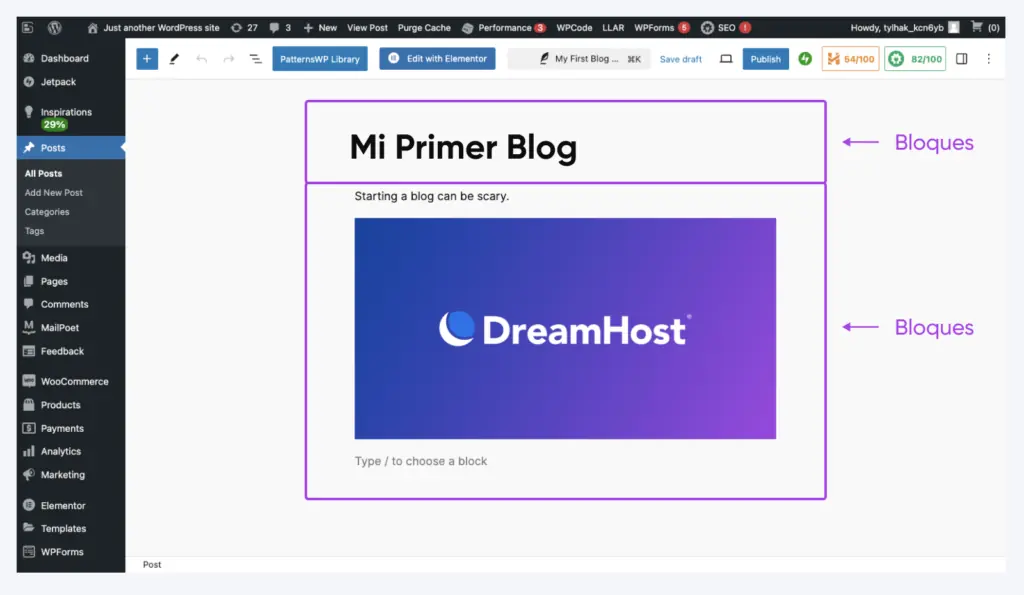
Task: Open the New content dropdown
Action: pos(320,27)
